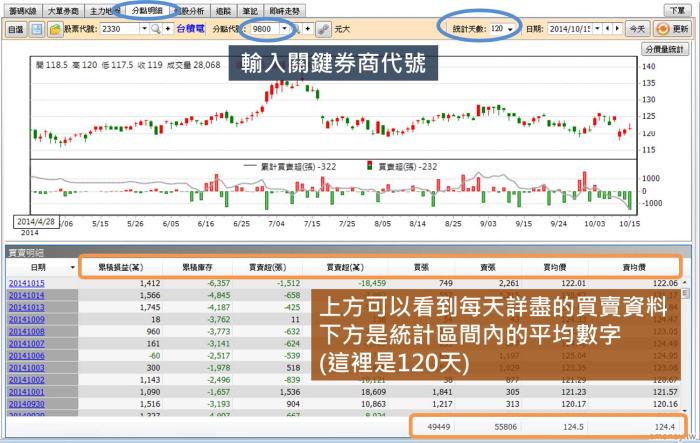This screenshot has width=700, height=443.
Task: Click the table scrollbar up arrow
Action: click(685, 283)
